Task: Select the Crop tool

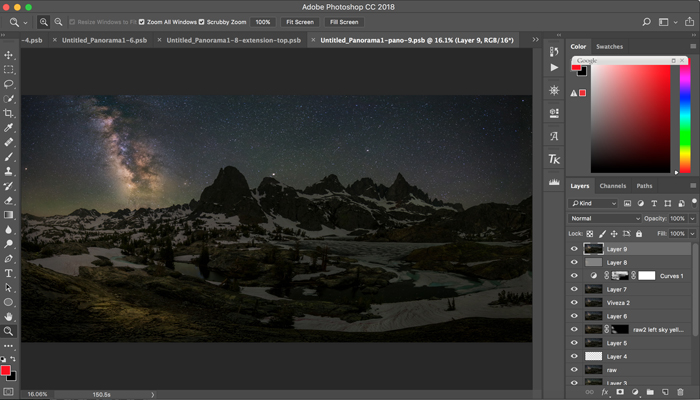Action: (x=9, y=114)
